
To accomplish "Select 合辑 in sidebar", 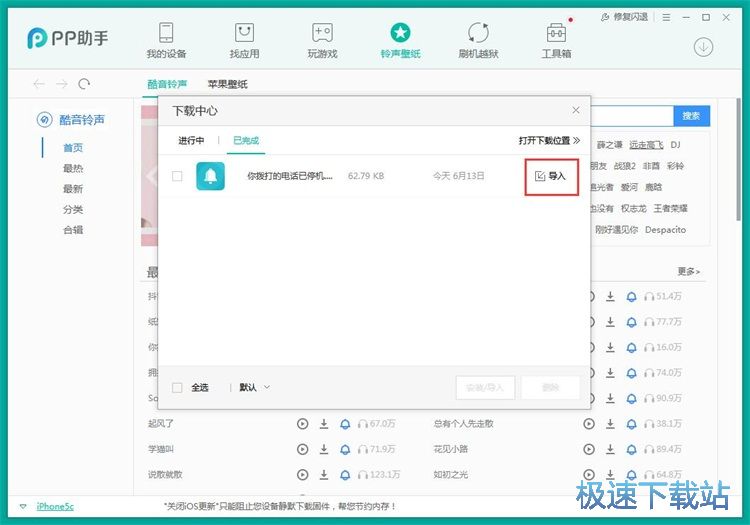I will point(73,230).
